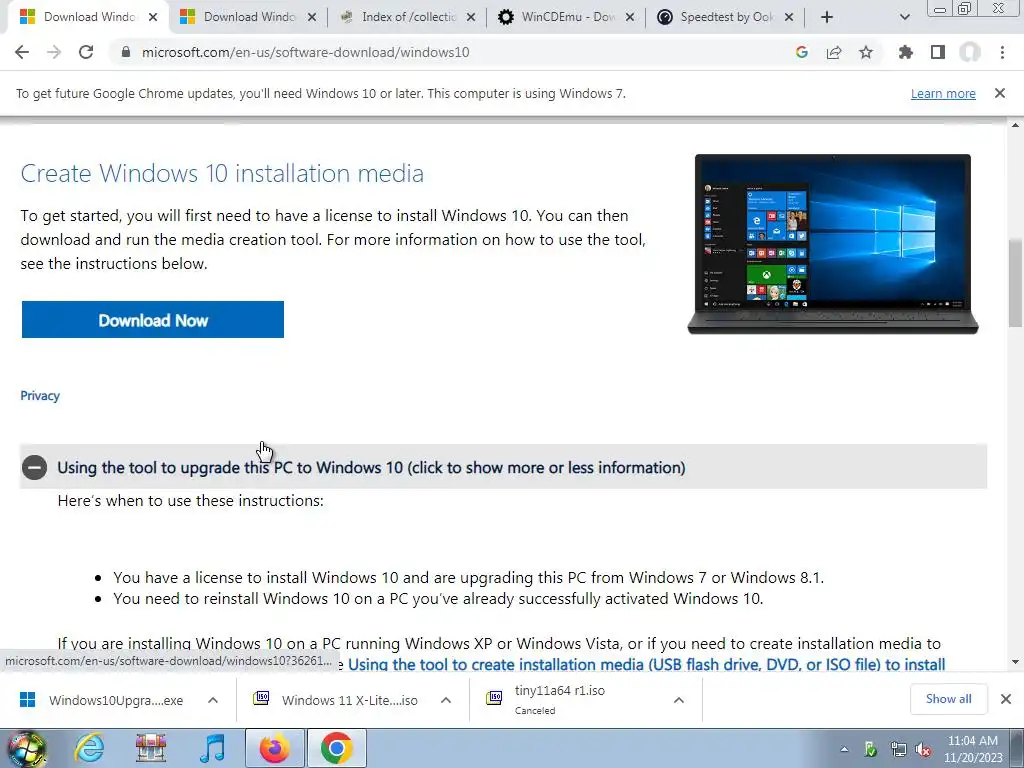Dismiss the Chrome updates infobar

tap(1000, 93)
